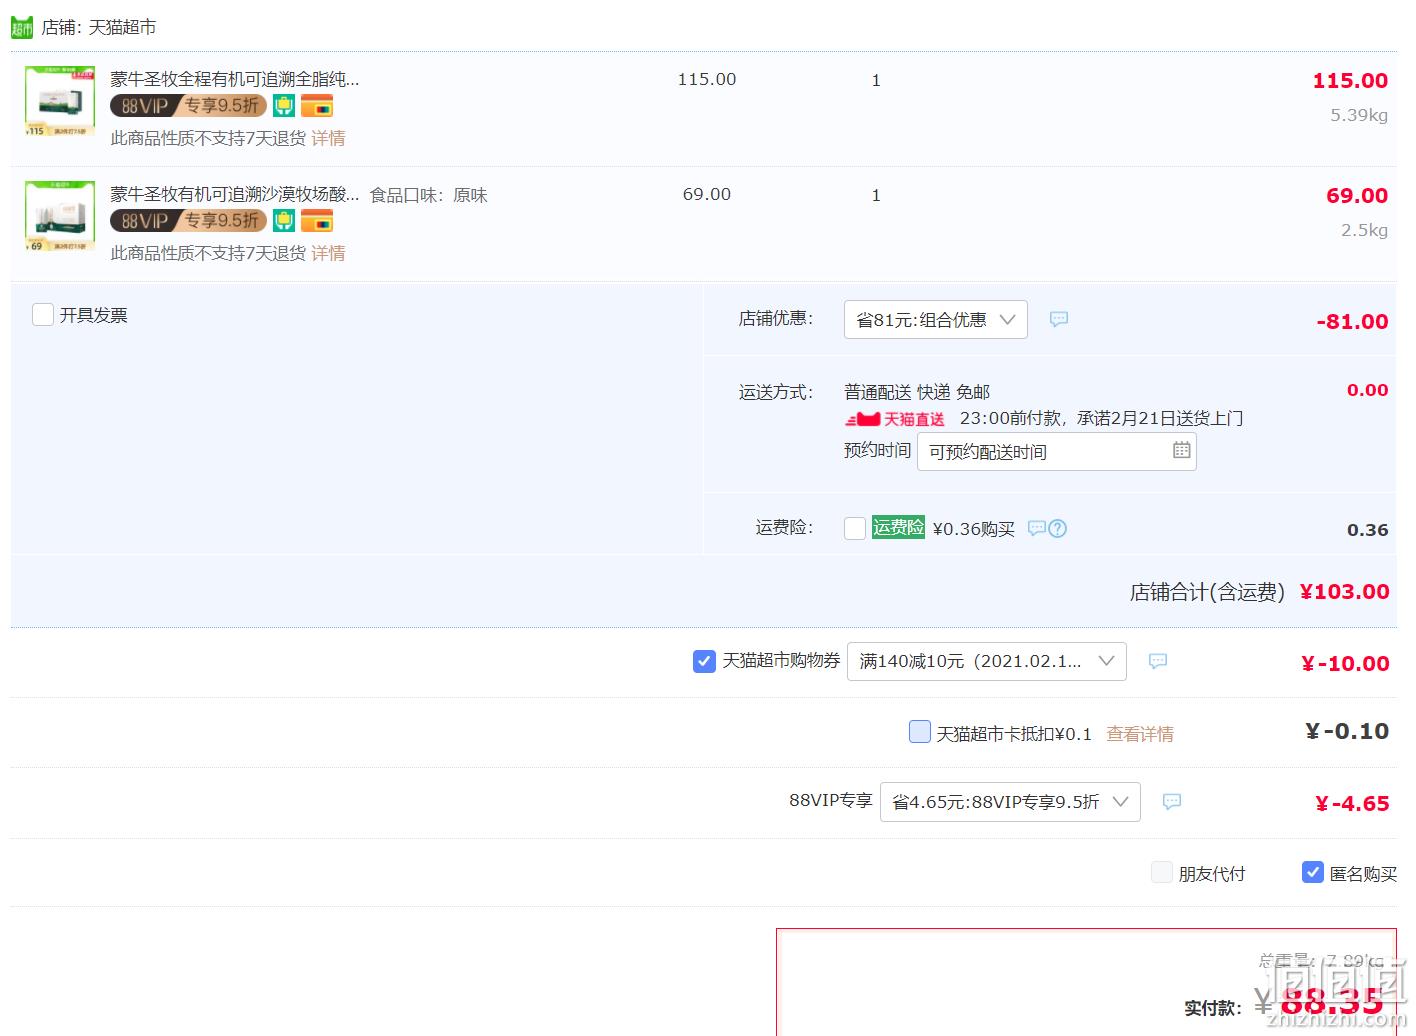This screenshot has height=1036, width=1416.
Task: Click the store discount amount -81.00
Action: coord(1352,322)
